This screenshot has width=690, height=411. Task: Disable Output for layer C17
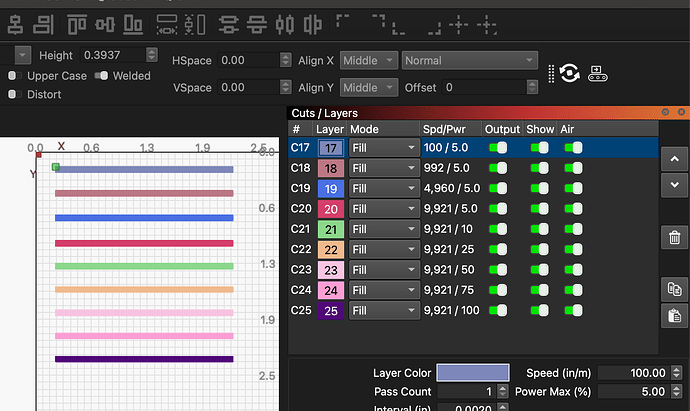[498, 147]
